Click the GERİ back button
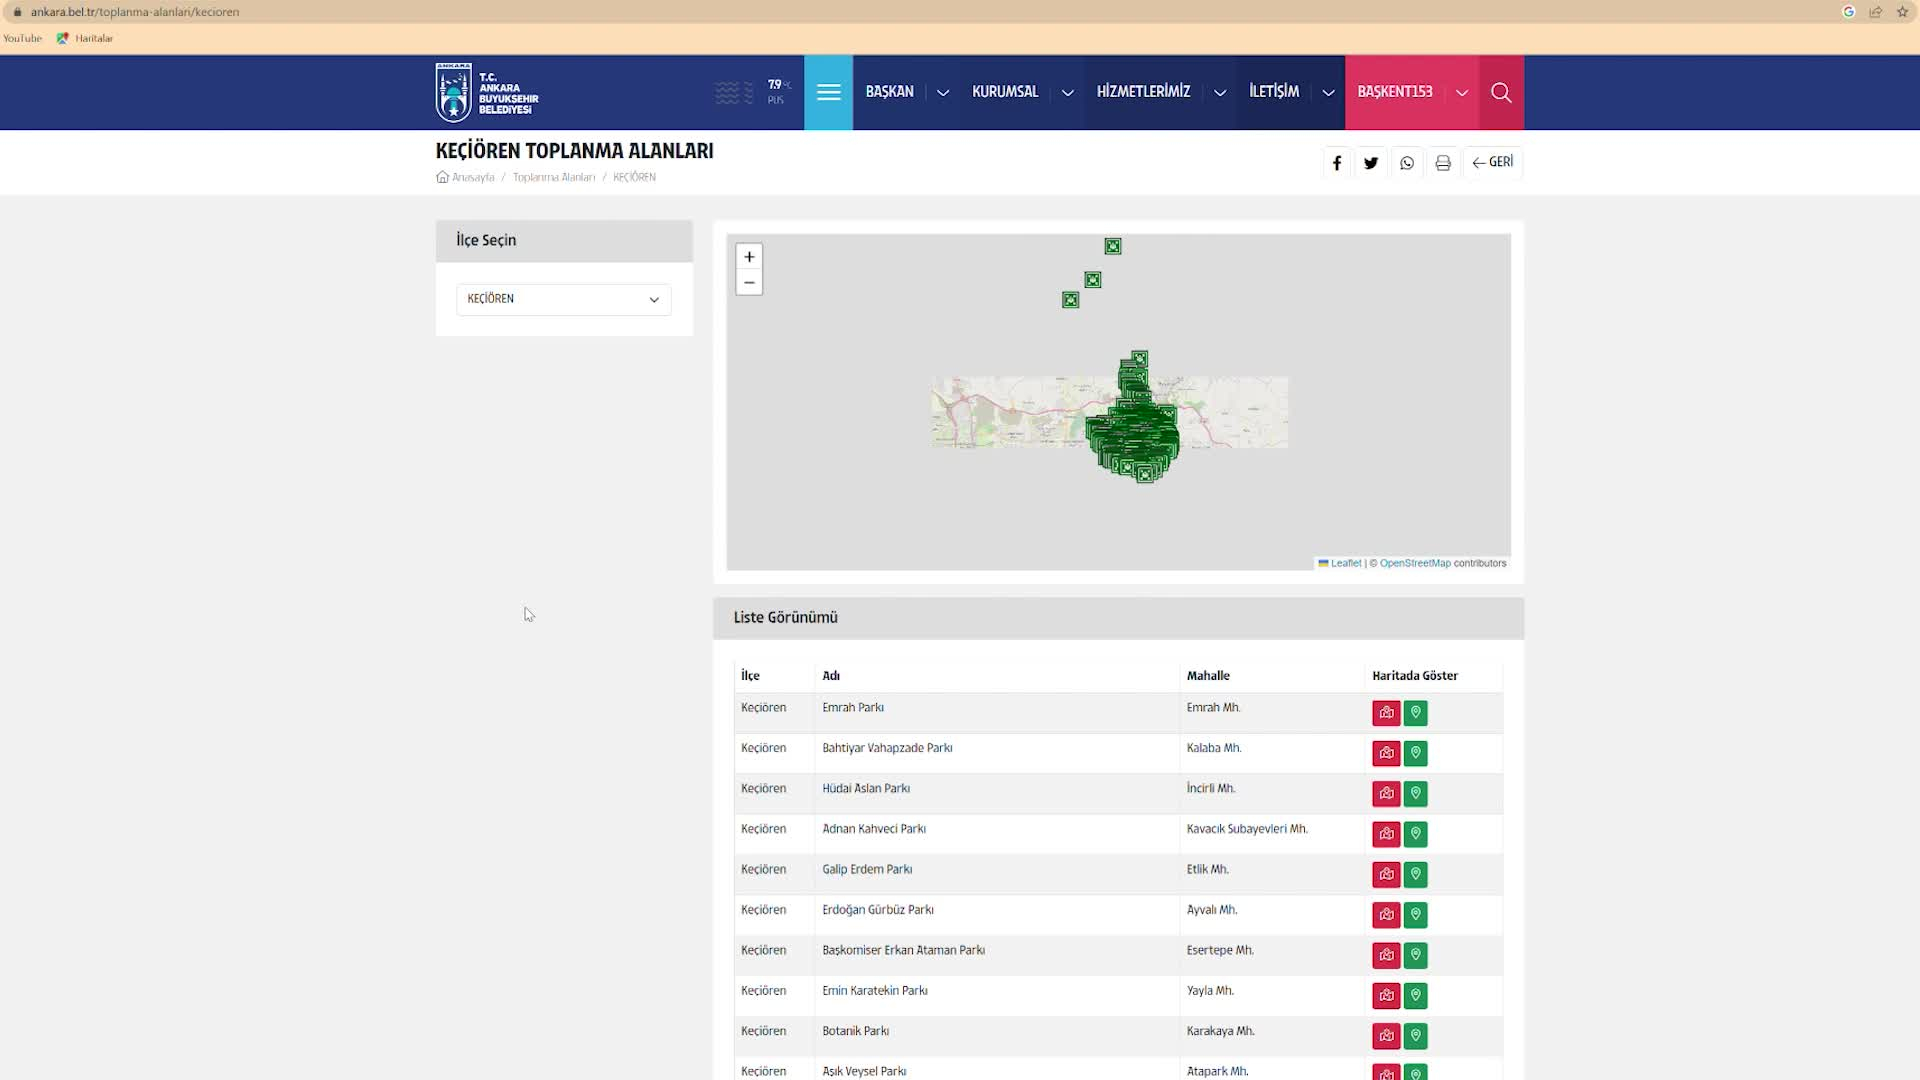 pyautogui.click(x=1493, y=162)
